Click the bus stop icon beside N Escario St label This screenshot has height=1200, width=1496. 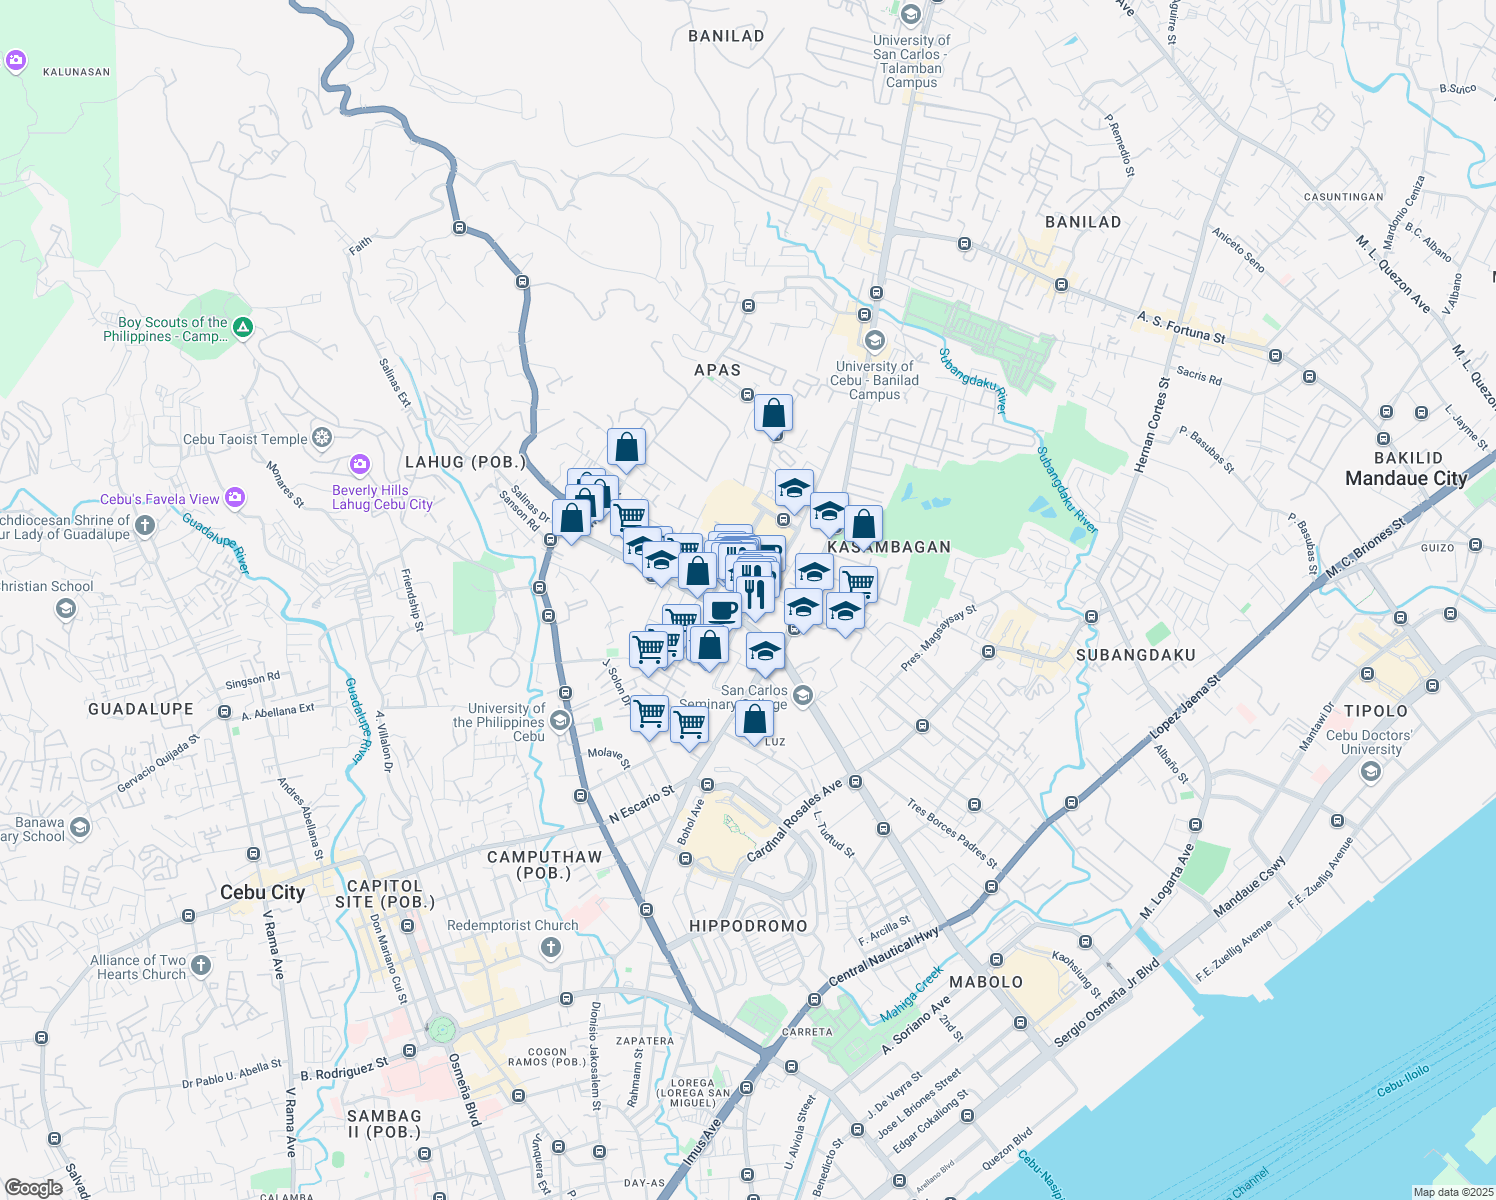coord(708,785)
